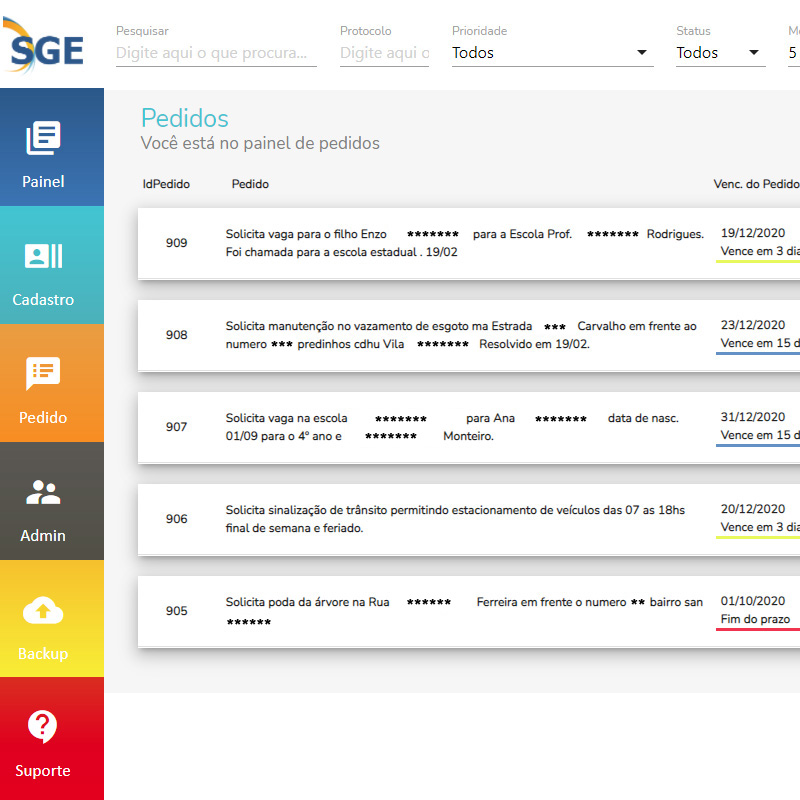Open the Status dropdown
800x800 pixels.
click(720, 53)
